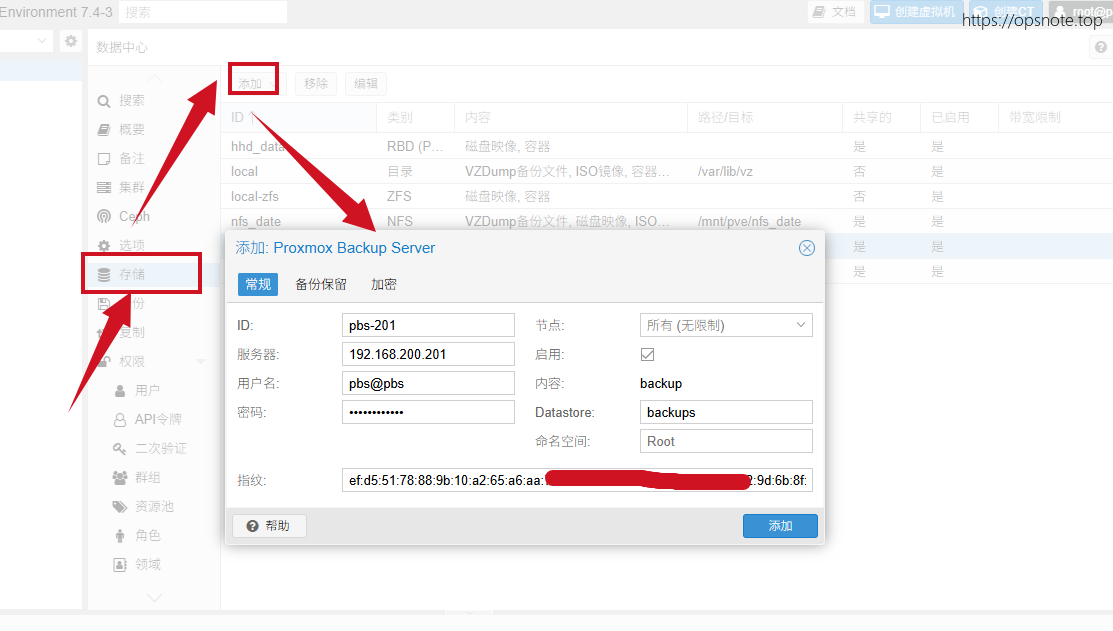Click the 二次验证 key icon
The height and width of the screenshot is (631, 1113).
pyautogui.click(x=120, y=449)
